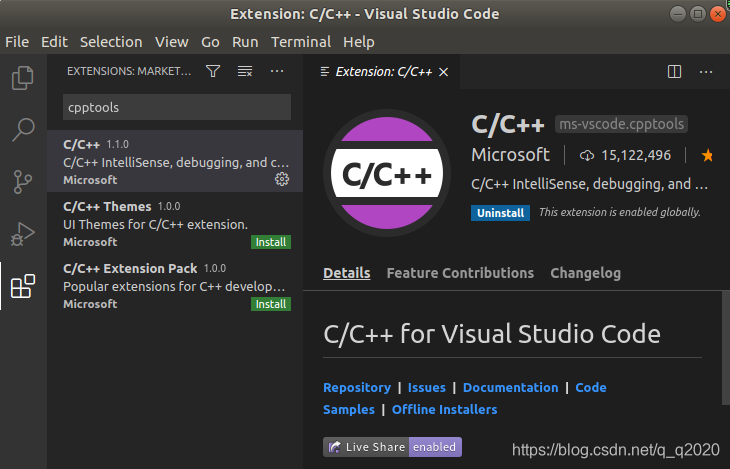The height and width of the screenshot is (469, 730).
Task: Switch to the Changelog tab
Action: click(x=585, y=273)
